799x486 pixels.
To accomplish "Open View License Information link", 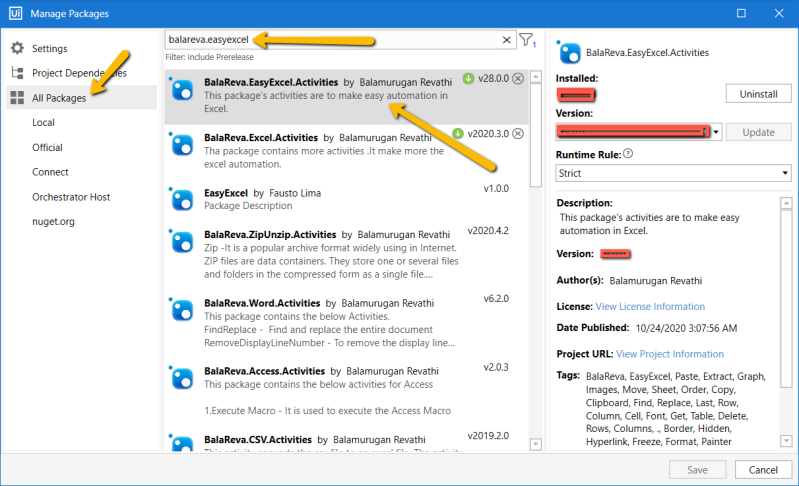I will coord(650,306).
